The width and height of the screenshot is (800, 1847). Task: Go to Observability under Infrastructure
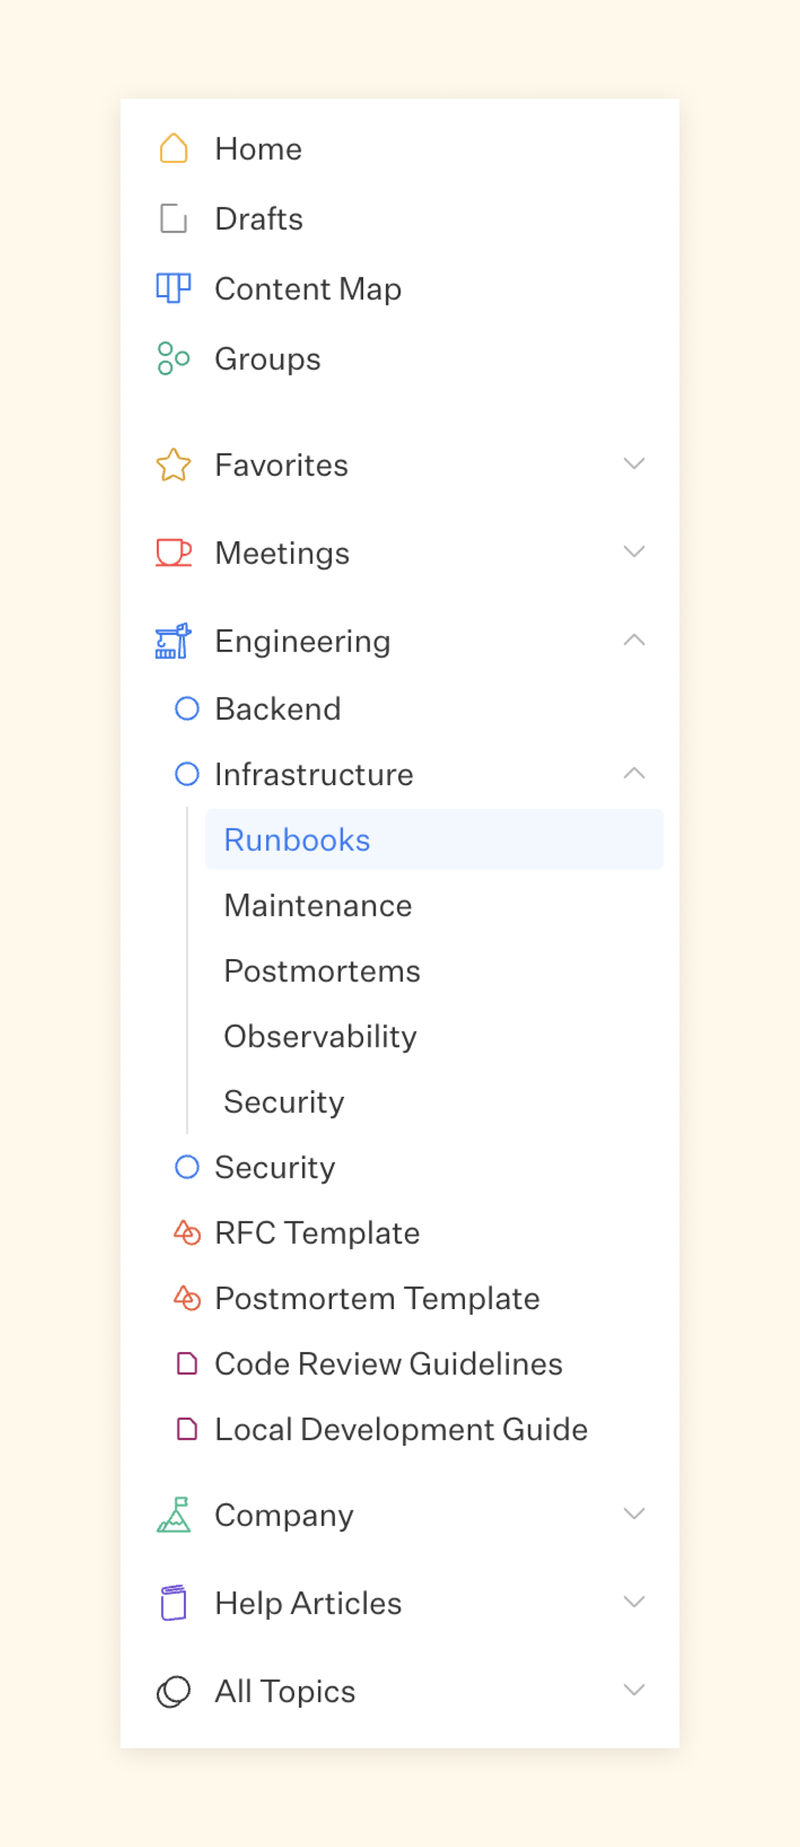(x=320, y=1036)
